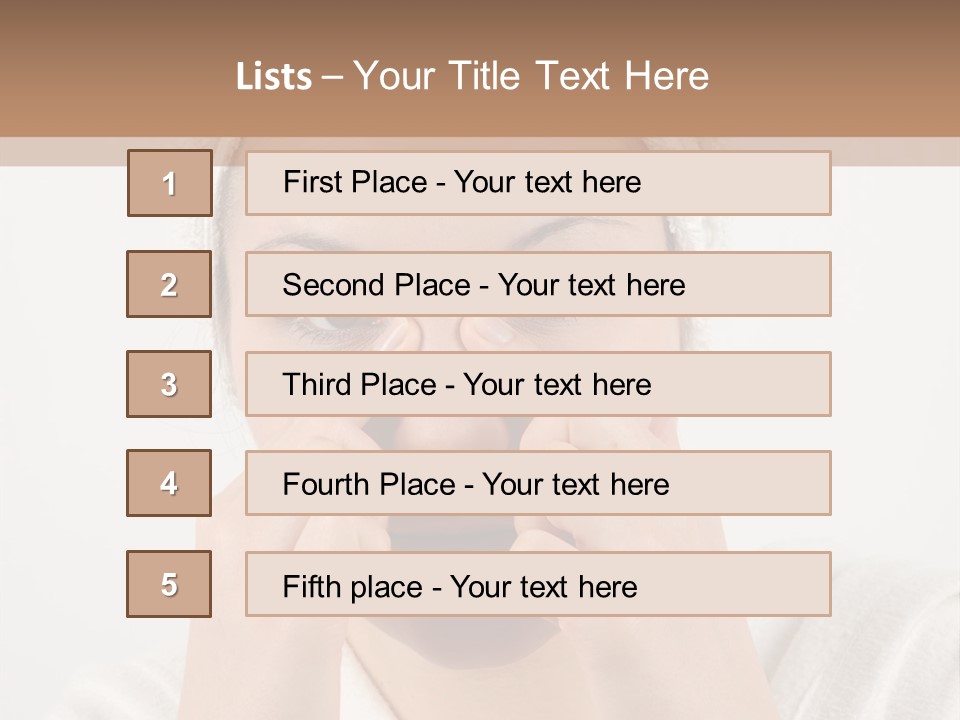This screenshot has width=960, height=720.
Task: Select the number 1 box
Action: [x=170, y=183]
